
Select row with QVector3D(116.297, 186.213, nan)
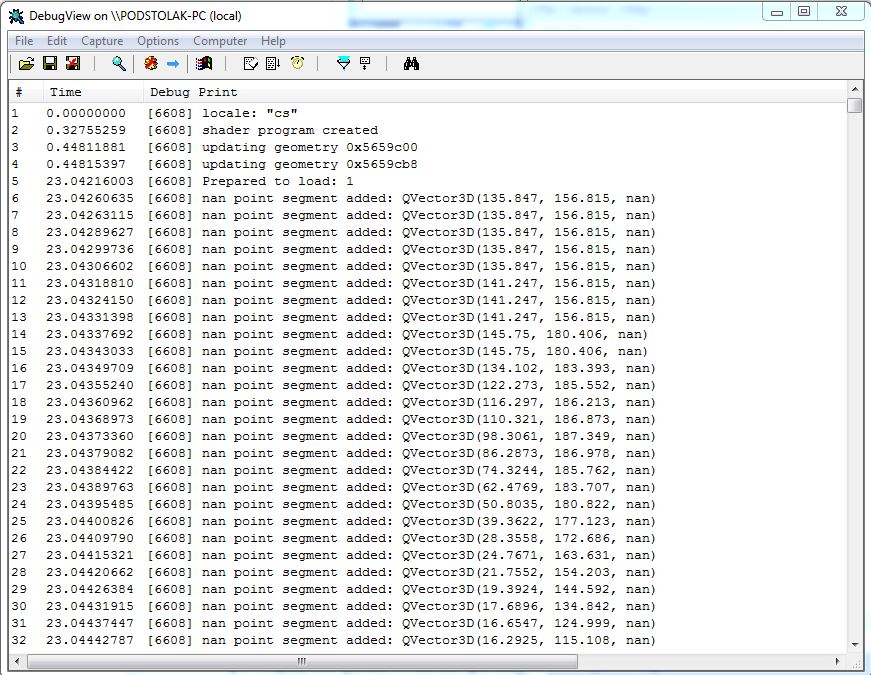coord(428,402)
